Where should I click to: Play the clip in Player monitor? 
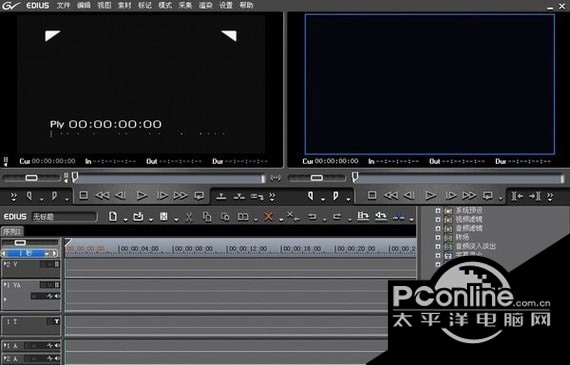(x=142, y=196)
